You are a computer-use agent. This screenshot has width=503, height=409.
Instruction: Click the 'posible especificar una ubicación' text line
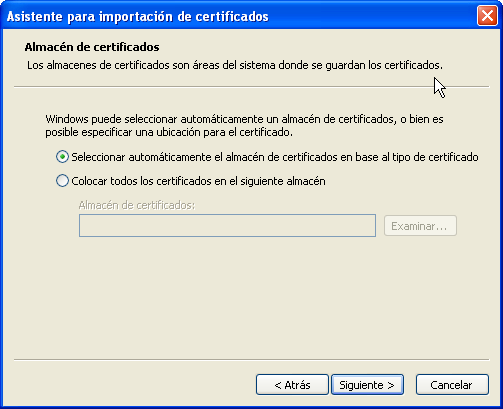coord(169,132)
